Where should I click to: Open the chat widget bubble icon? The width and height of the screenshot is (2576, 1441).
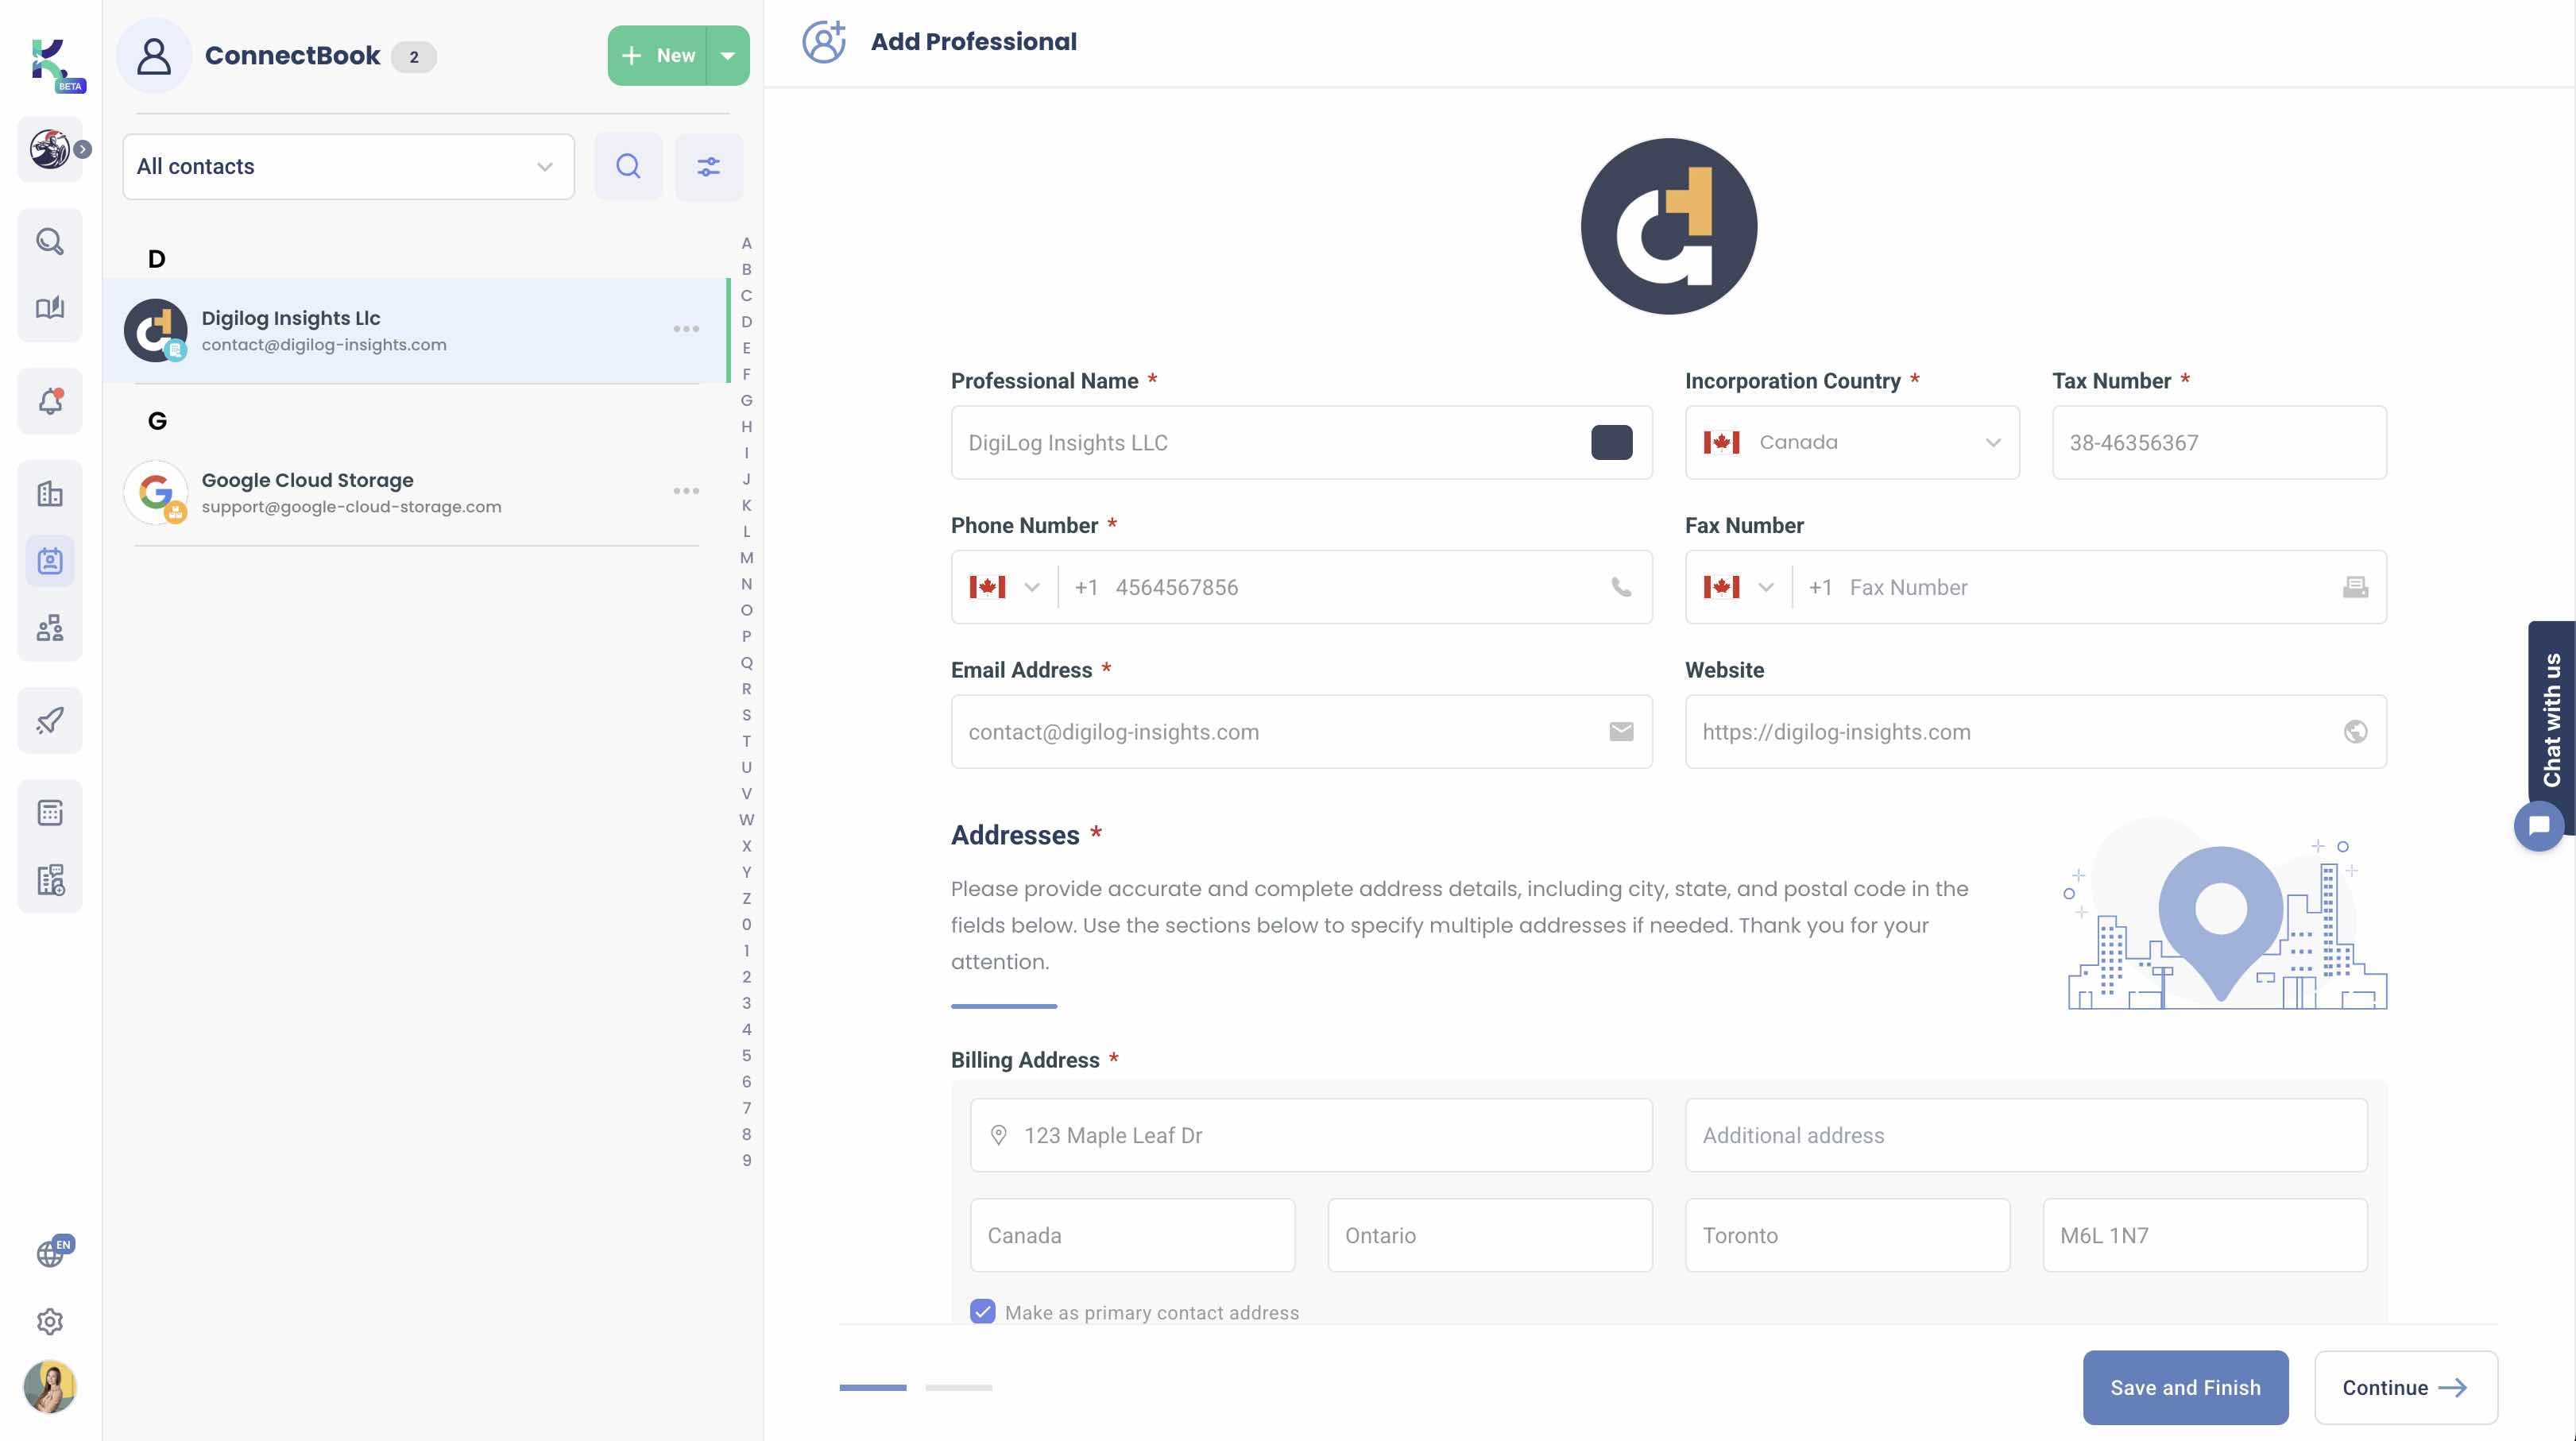click(2540, 824)
